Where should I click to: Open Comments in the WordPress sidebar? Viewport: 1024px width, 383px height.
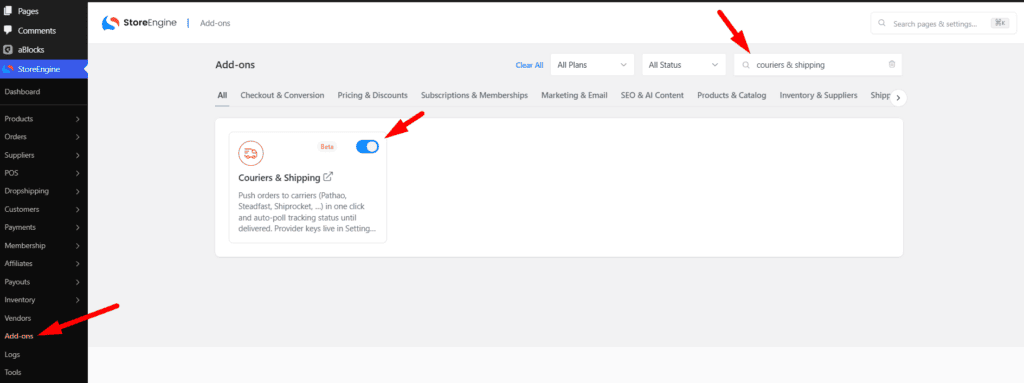tap(37, 31)
